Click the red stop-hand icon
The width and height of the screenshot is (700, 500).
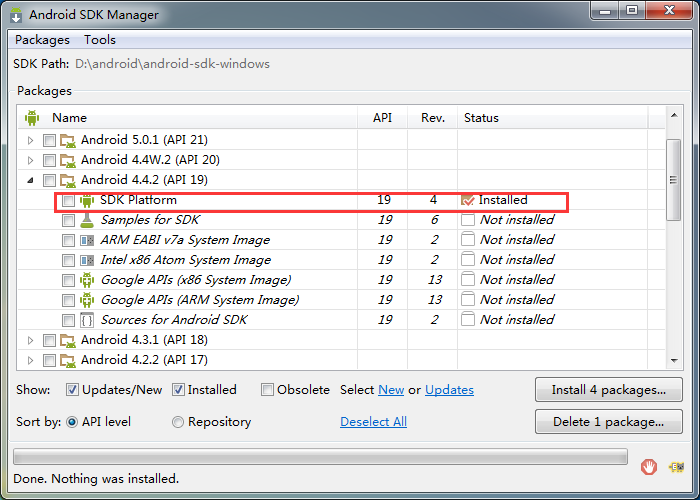(x=649, y=466)
